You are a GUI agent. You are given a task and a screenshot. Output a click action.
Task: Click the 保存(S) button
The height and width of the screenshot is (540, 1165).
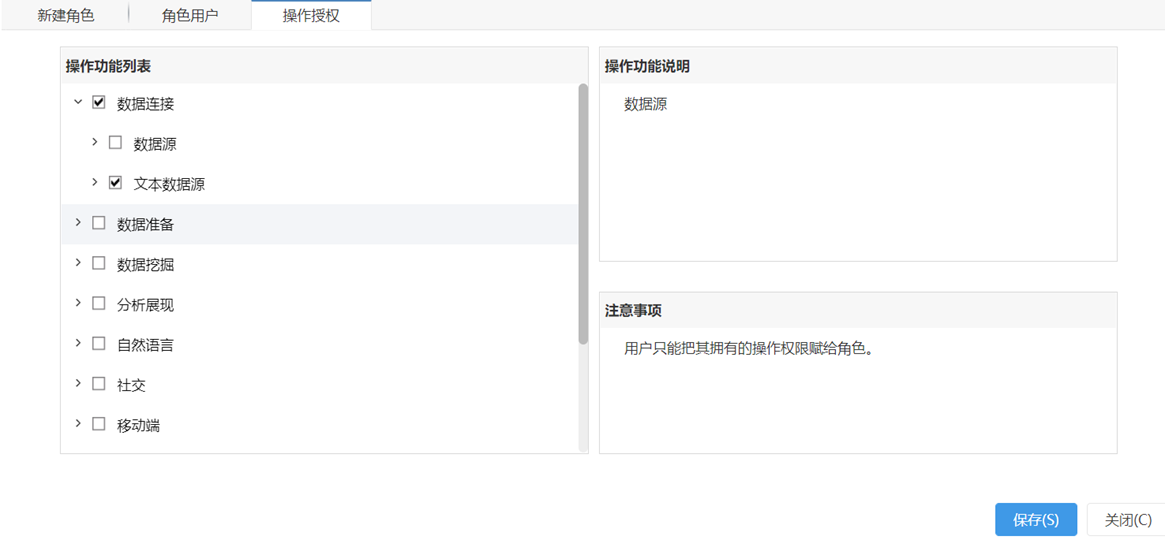(x=1036, y=520)
